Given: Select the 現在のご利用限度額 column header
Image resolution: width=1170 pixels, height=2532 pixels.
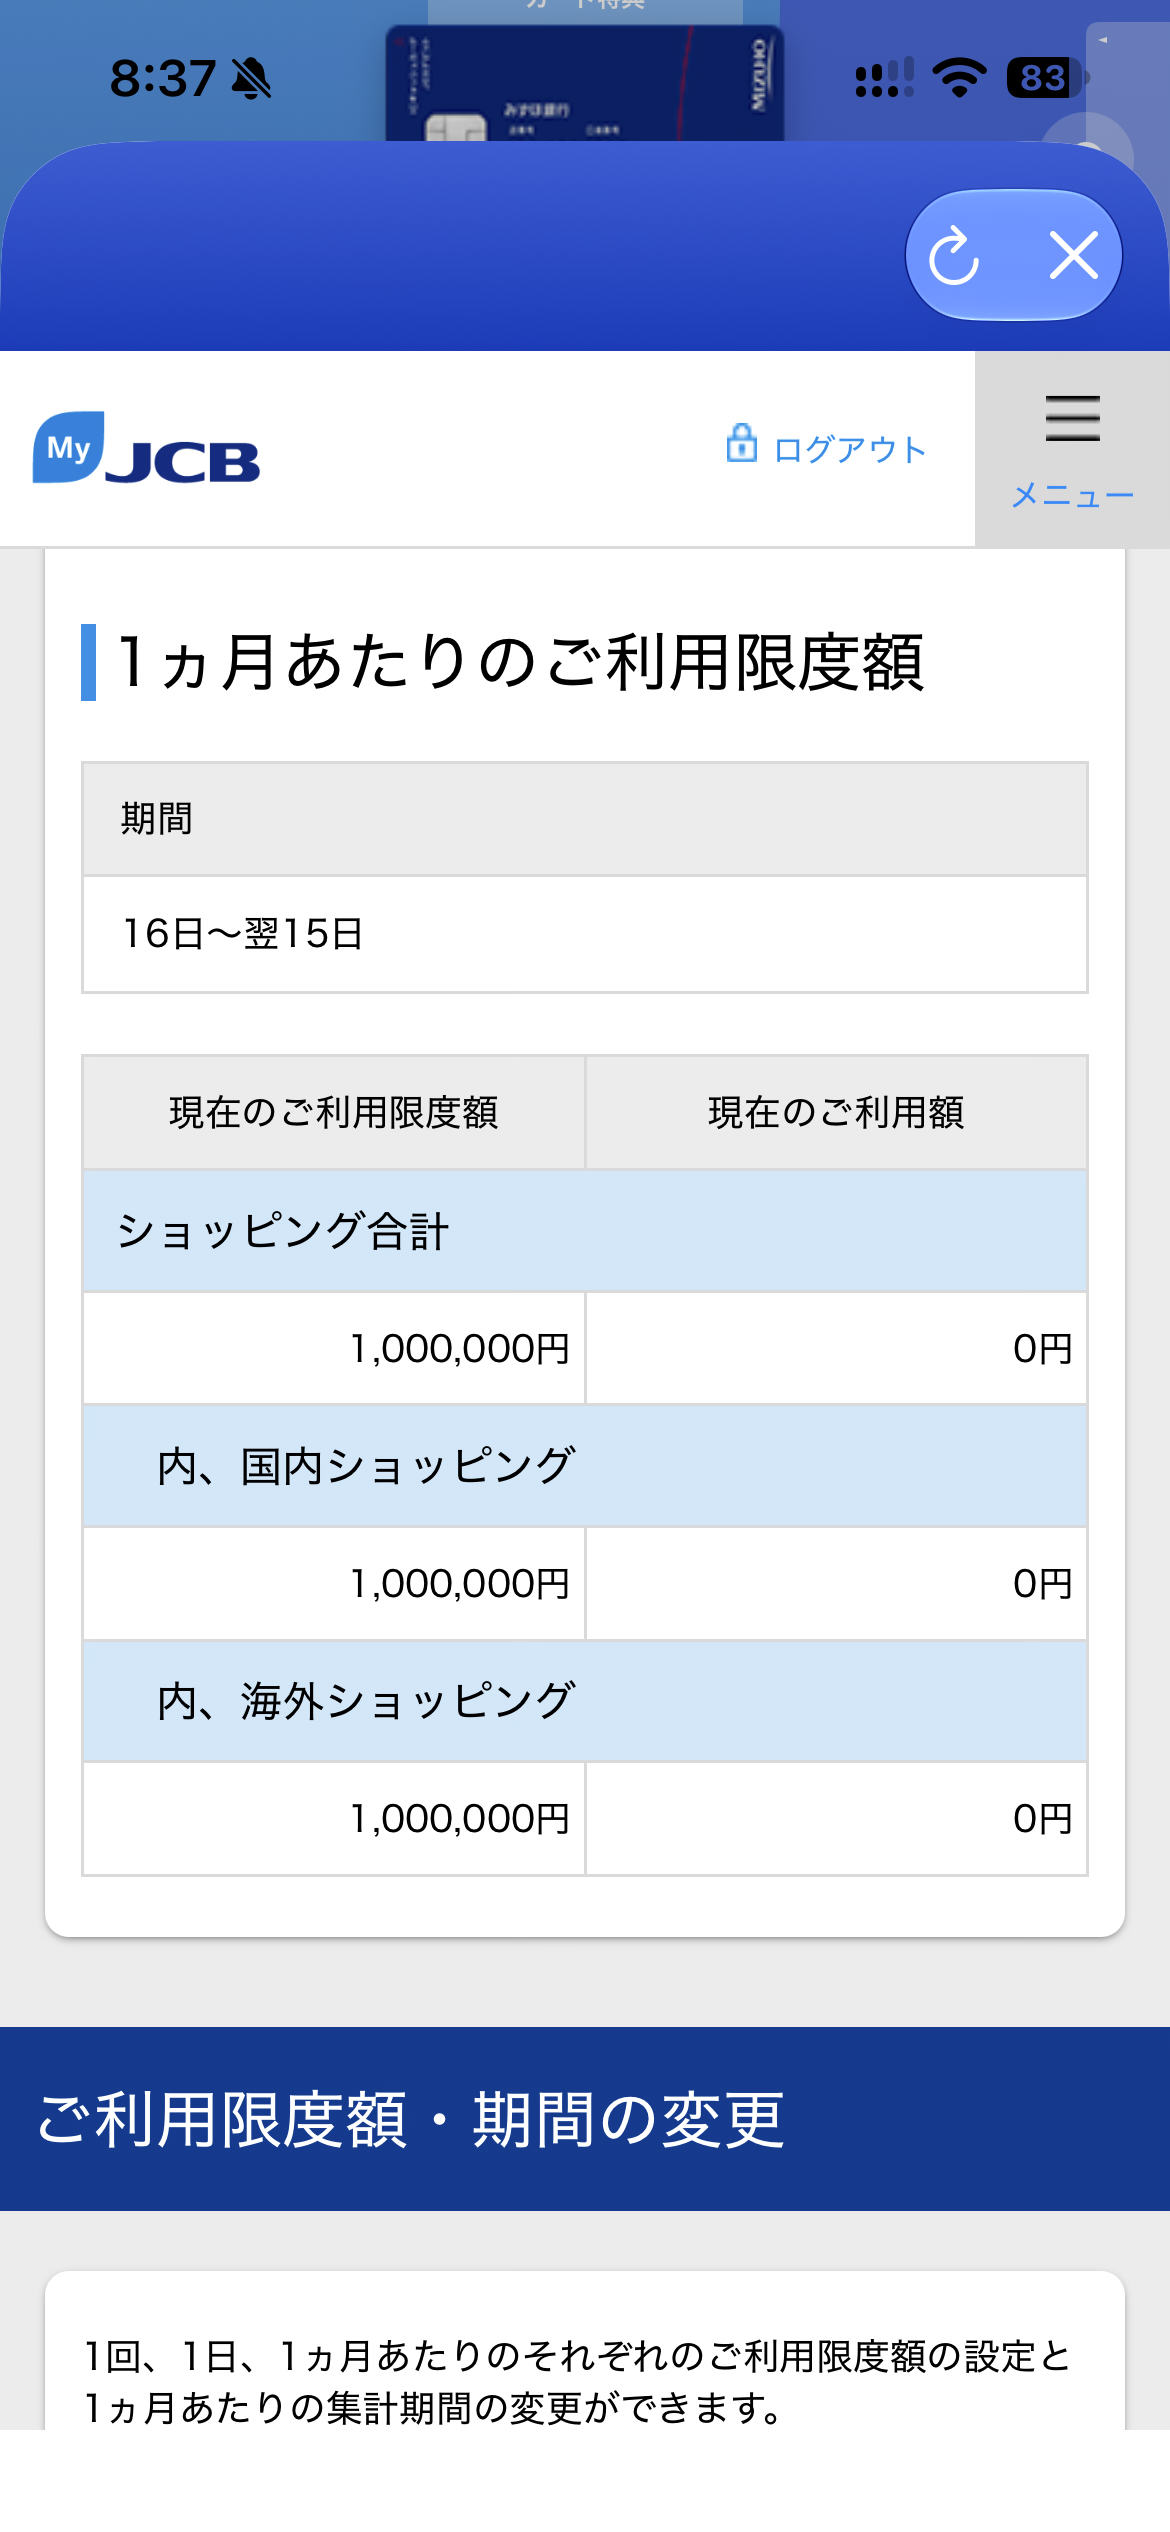Looking at the screenshot, I should (x=334, y=1112).
